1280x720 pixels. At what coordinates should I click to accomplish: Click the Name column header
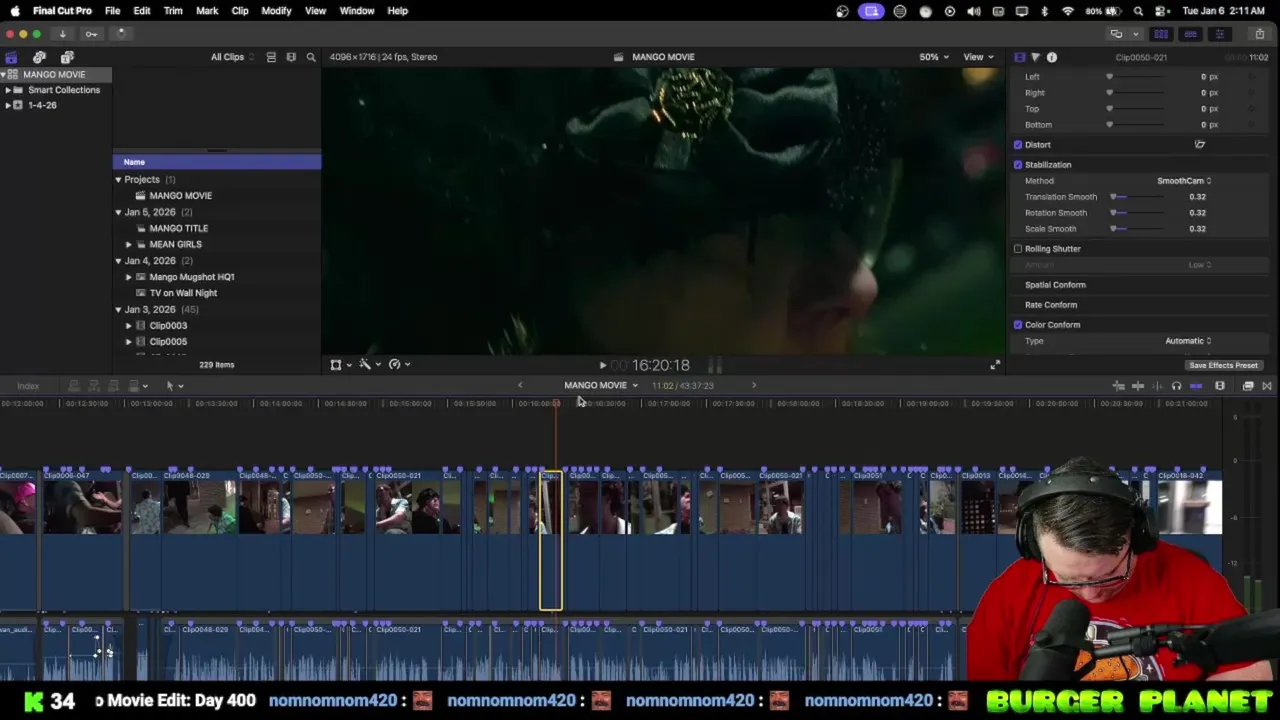click(217, 162)
